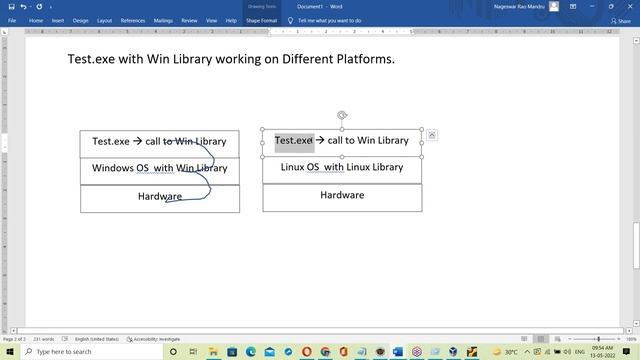Open the Insert ribbon tab
640x360 pixels.
[x=58, y=20]
